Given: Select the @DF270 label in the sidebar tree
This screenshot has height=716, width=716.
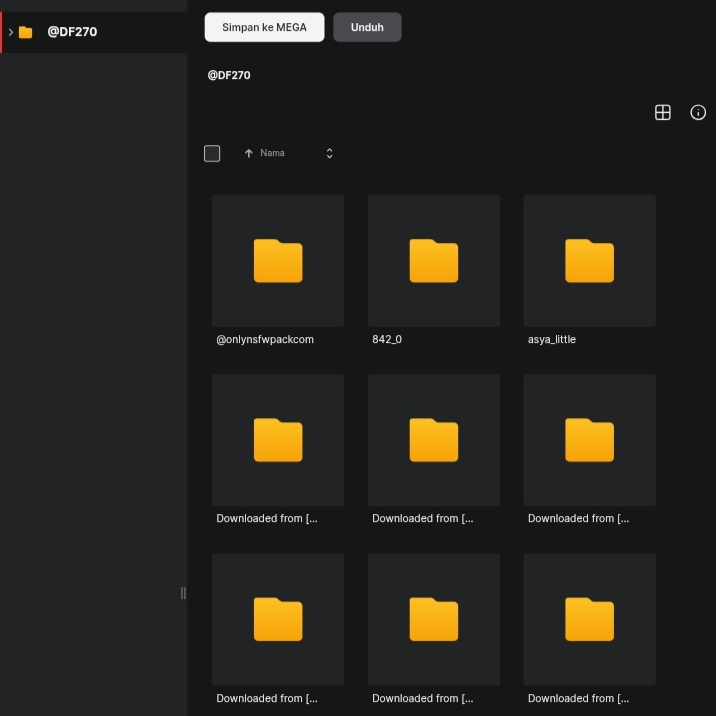Looking at the screenshot, I should click(72, 32).
